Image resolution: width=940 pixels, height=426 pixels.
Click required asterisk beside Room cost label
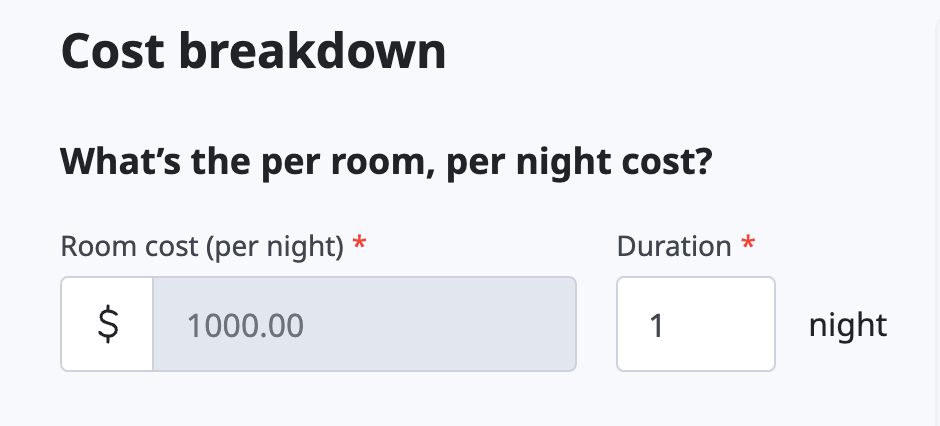pyautogui.click(x=359, y=243)
